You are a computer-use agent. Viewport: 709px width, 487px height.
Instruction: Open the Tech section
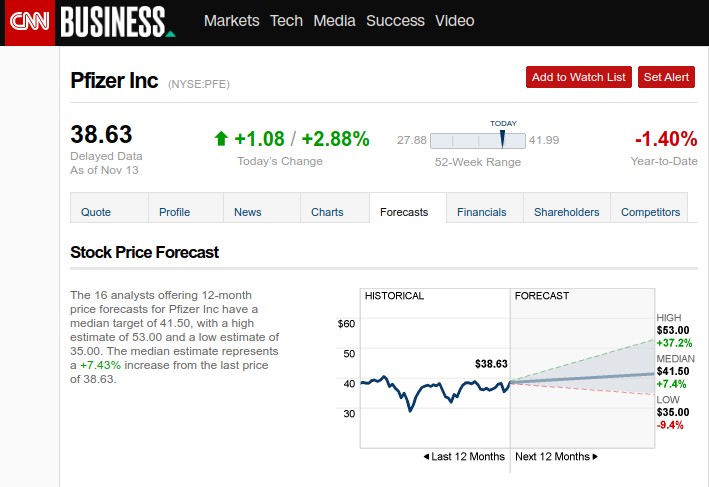coord(286,21)
